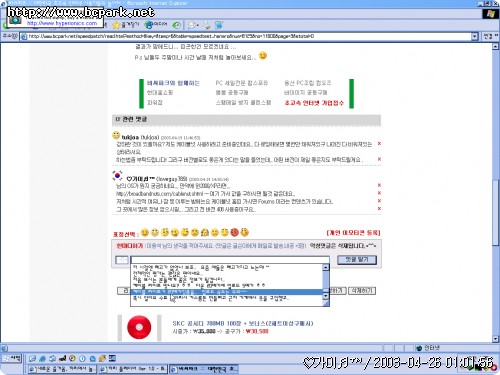
Task: Click the autocomplete list scroll-up arrow
Action: [326, 267]
